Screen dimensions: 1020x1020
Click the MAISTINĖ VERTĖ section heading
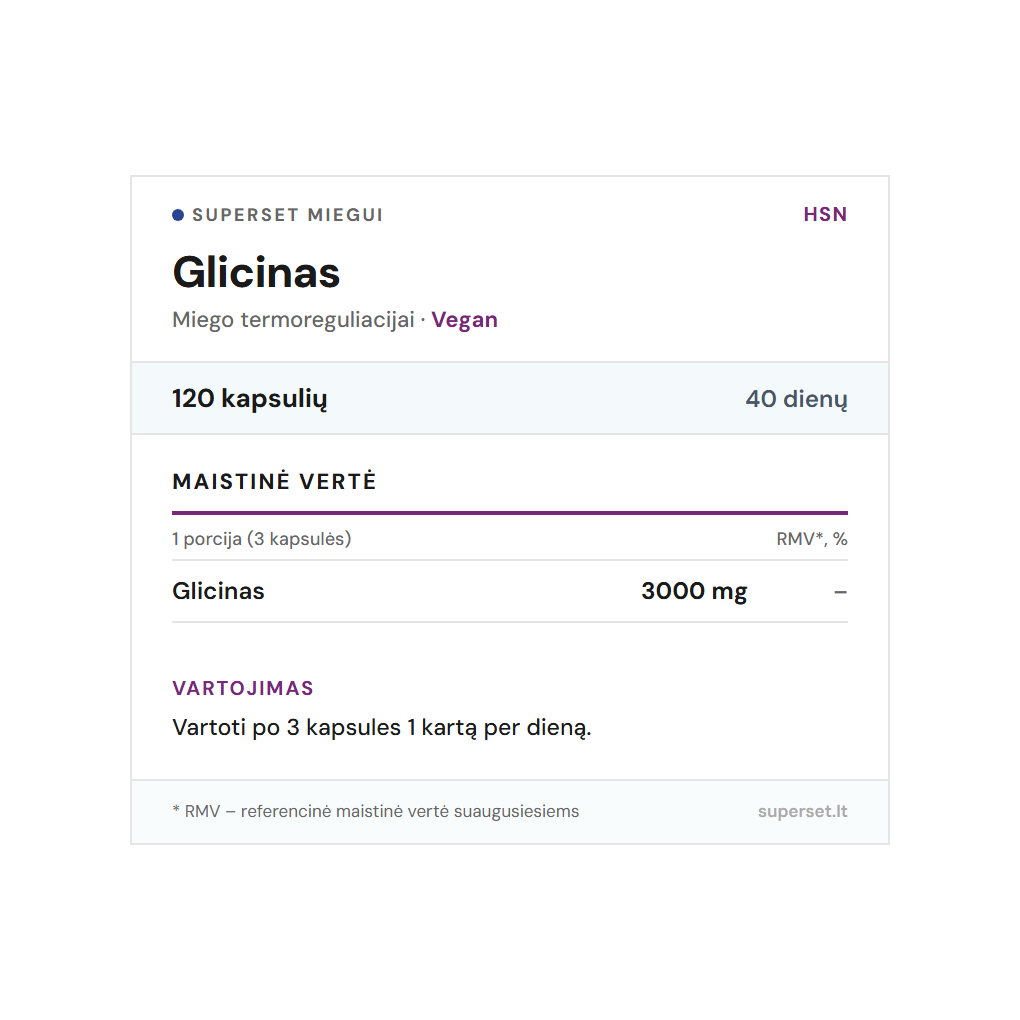pos(274,481)
